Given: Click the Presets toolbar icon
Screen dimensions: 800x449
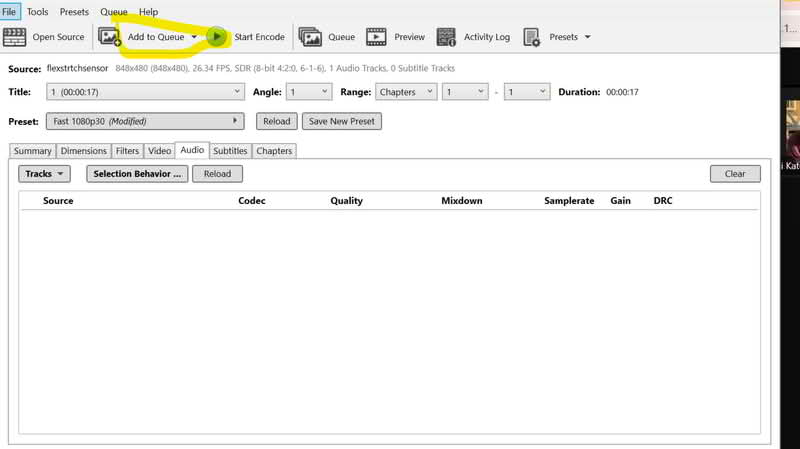Looking at the screenshot, I should tap(532, 37).
